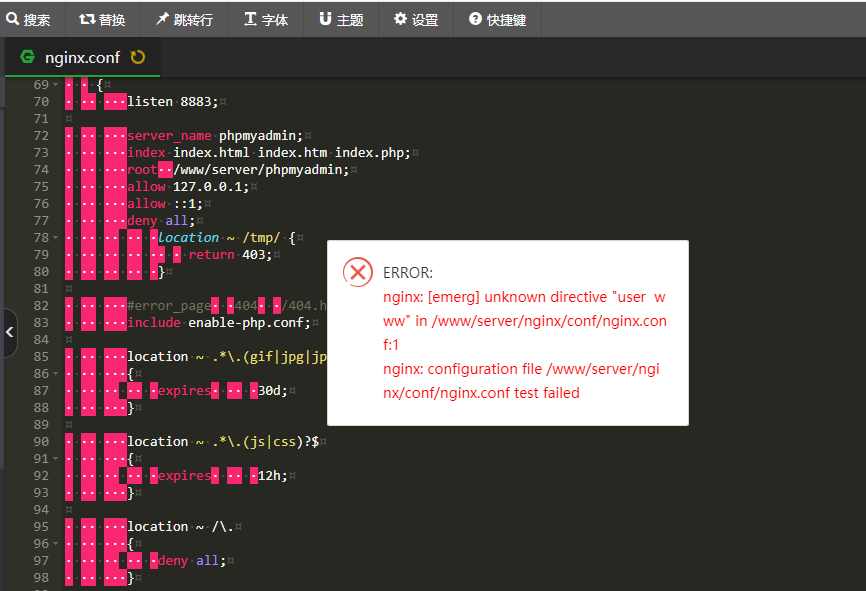Fold the block starting at line 86
Viewport: 866px width, 591px height.
click(x=56, y=374)
